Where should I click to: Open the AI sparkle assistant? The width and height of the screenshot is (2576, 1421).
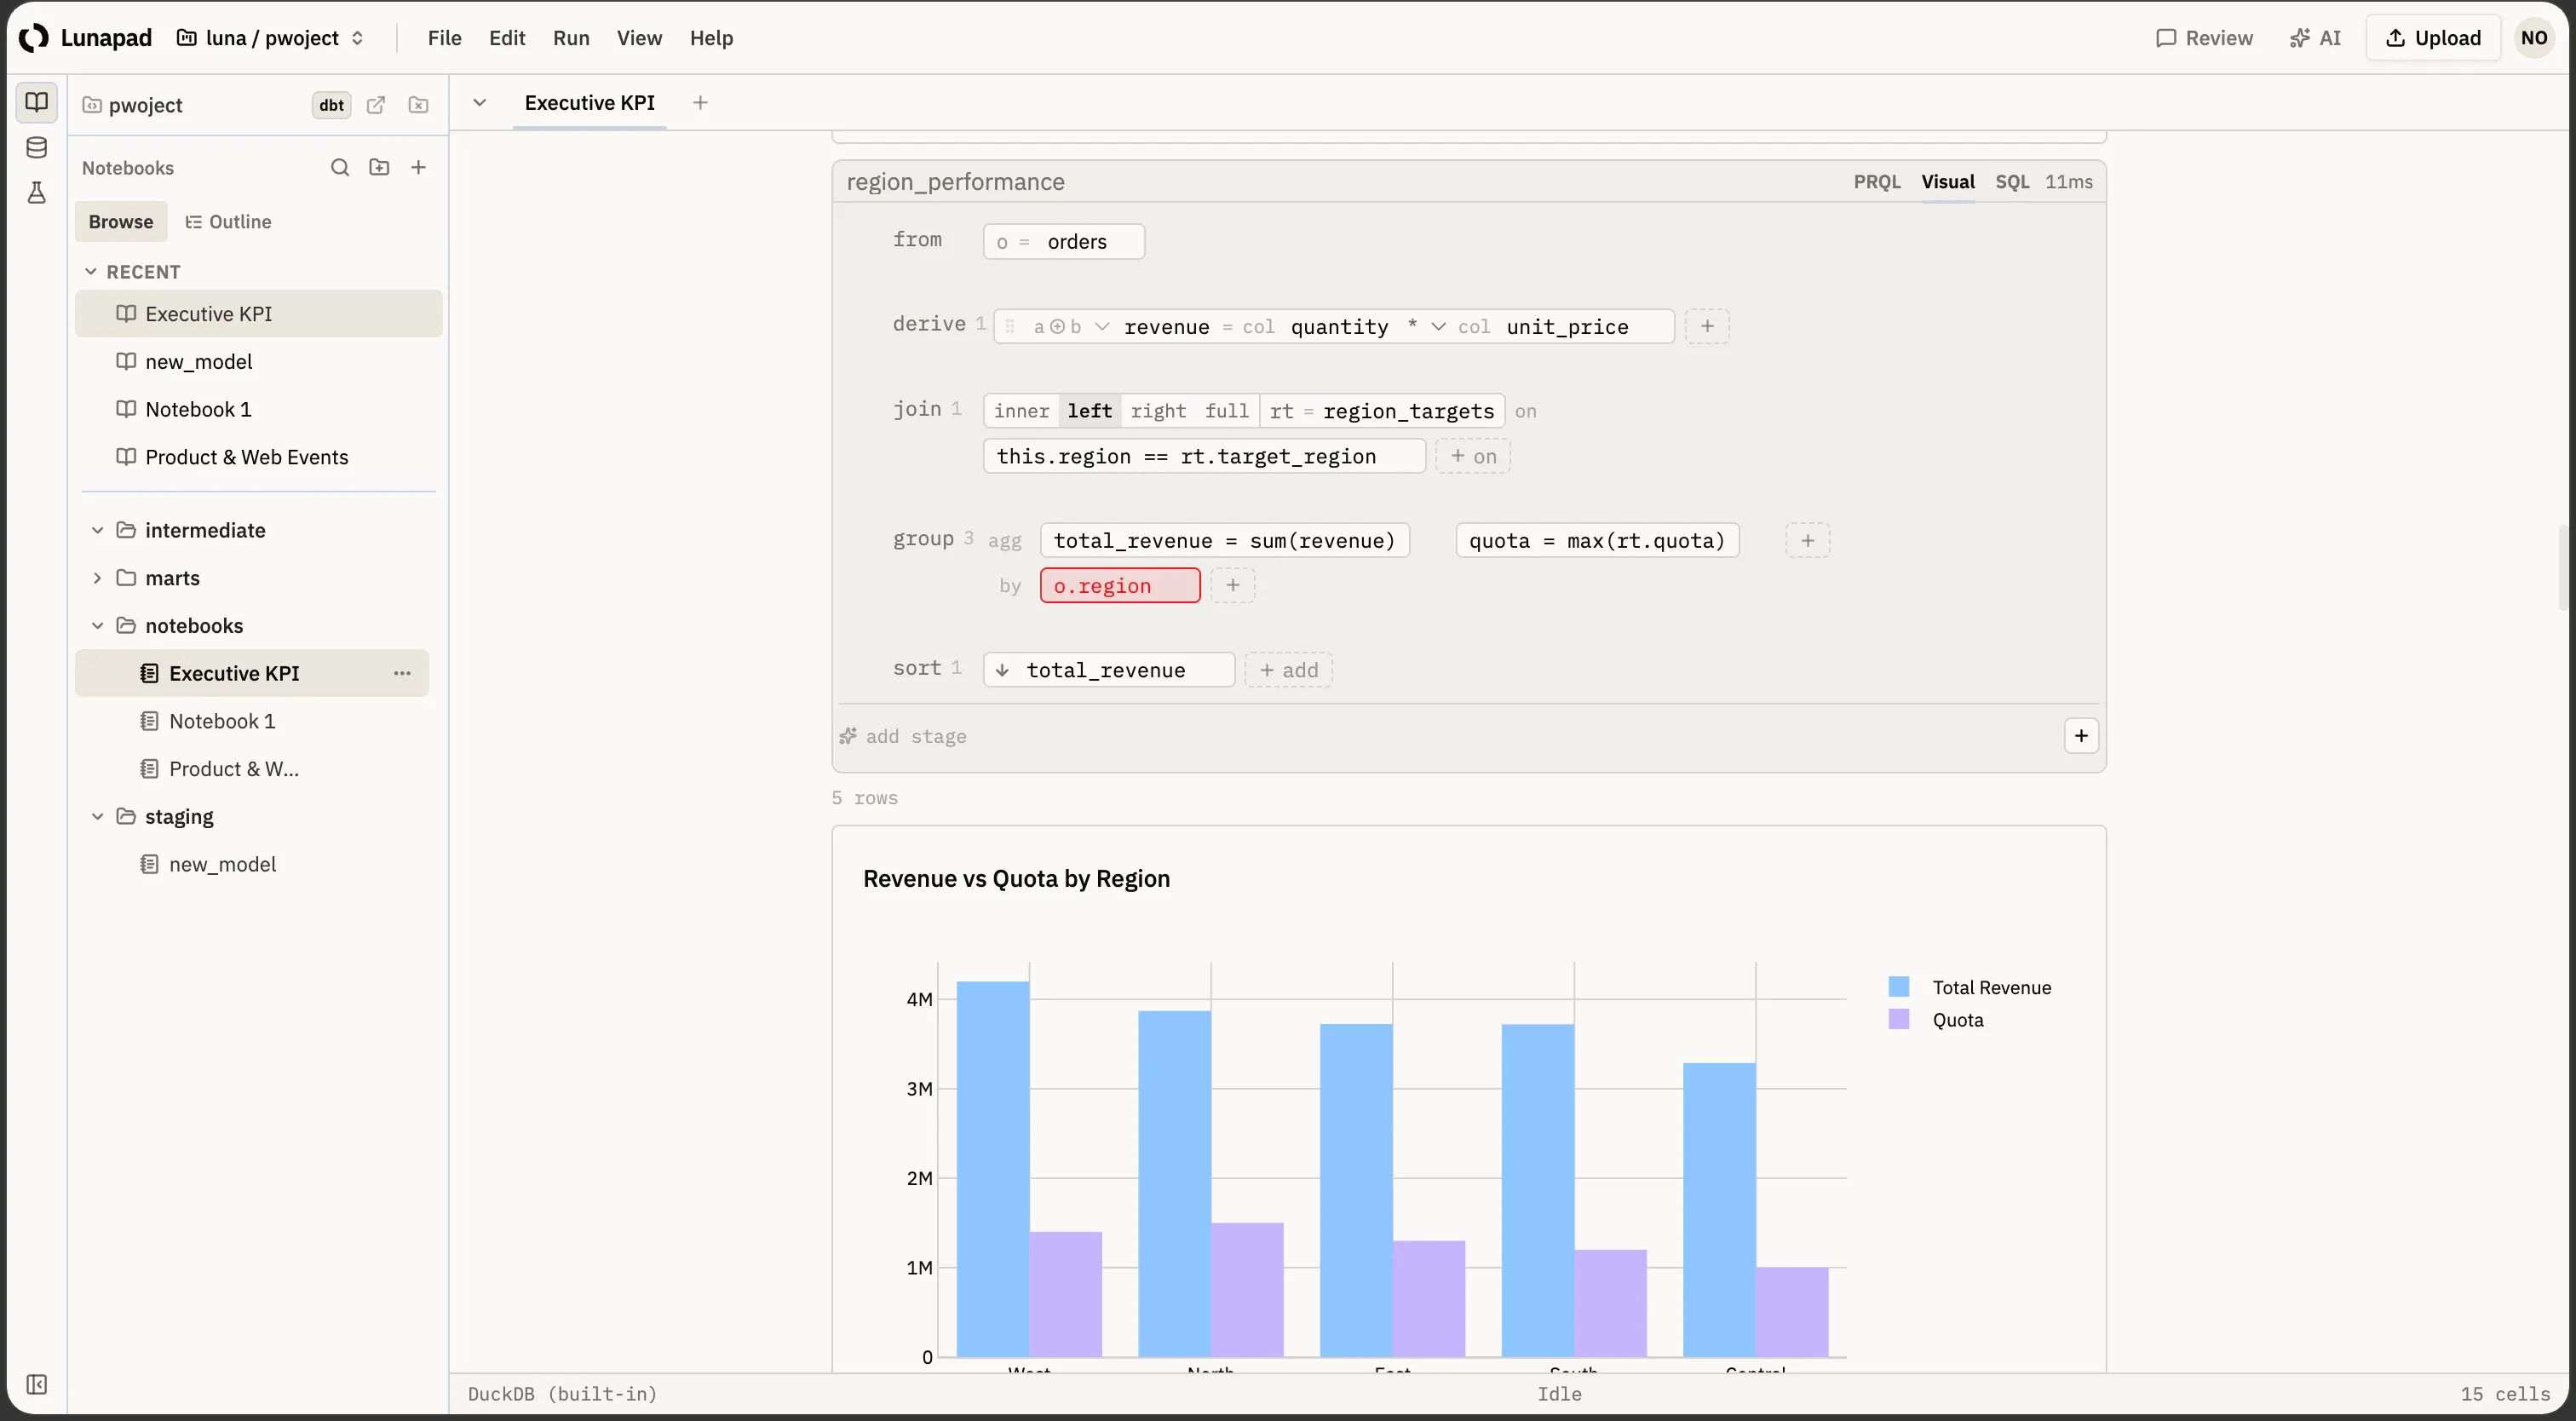2315,38
